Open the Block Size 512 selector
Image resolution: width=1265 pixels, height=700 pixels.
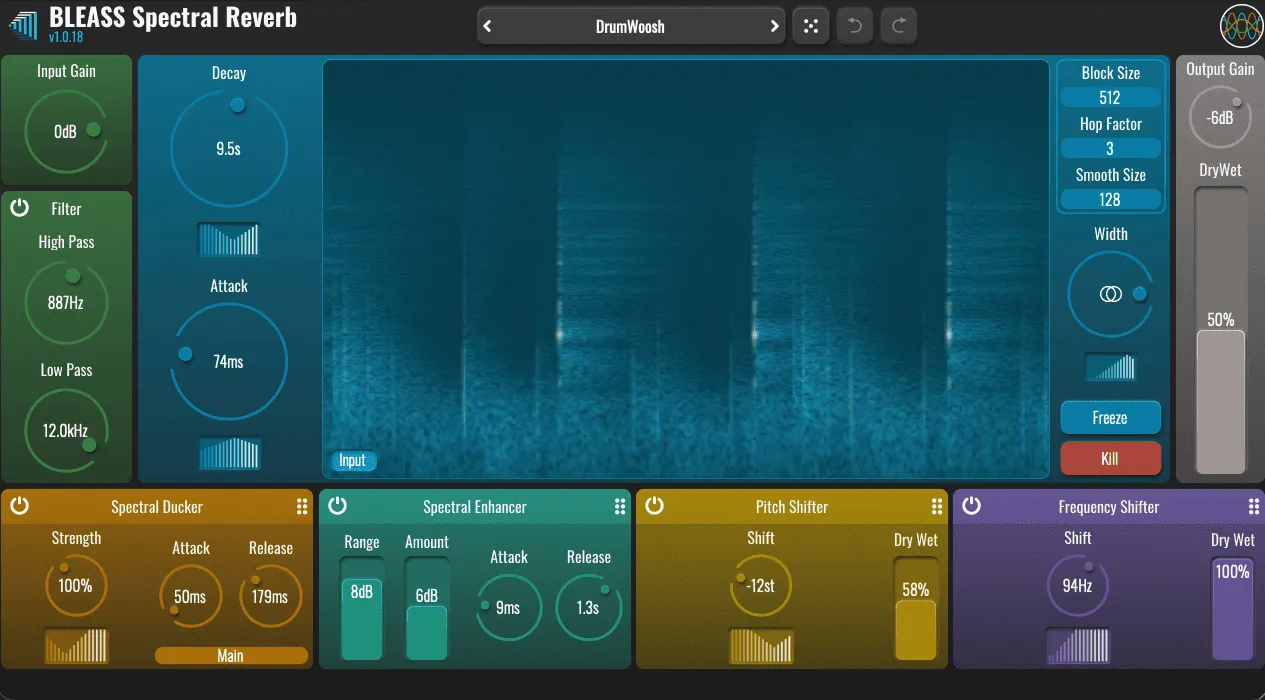(x=1110, y=97)
